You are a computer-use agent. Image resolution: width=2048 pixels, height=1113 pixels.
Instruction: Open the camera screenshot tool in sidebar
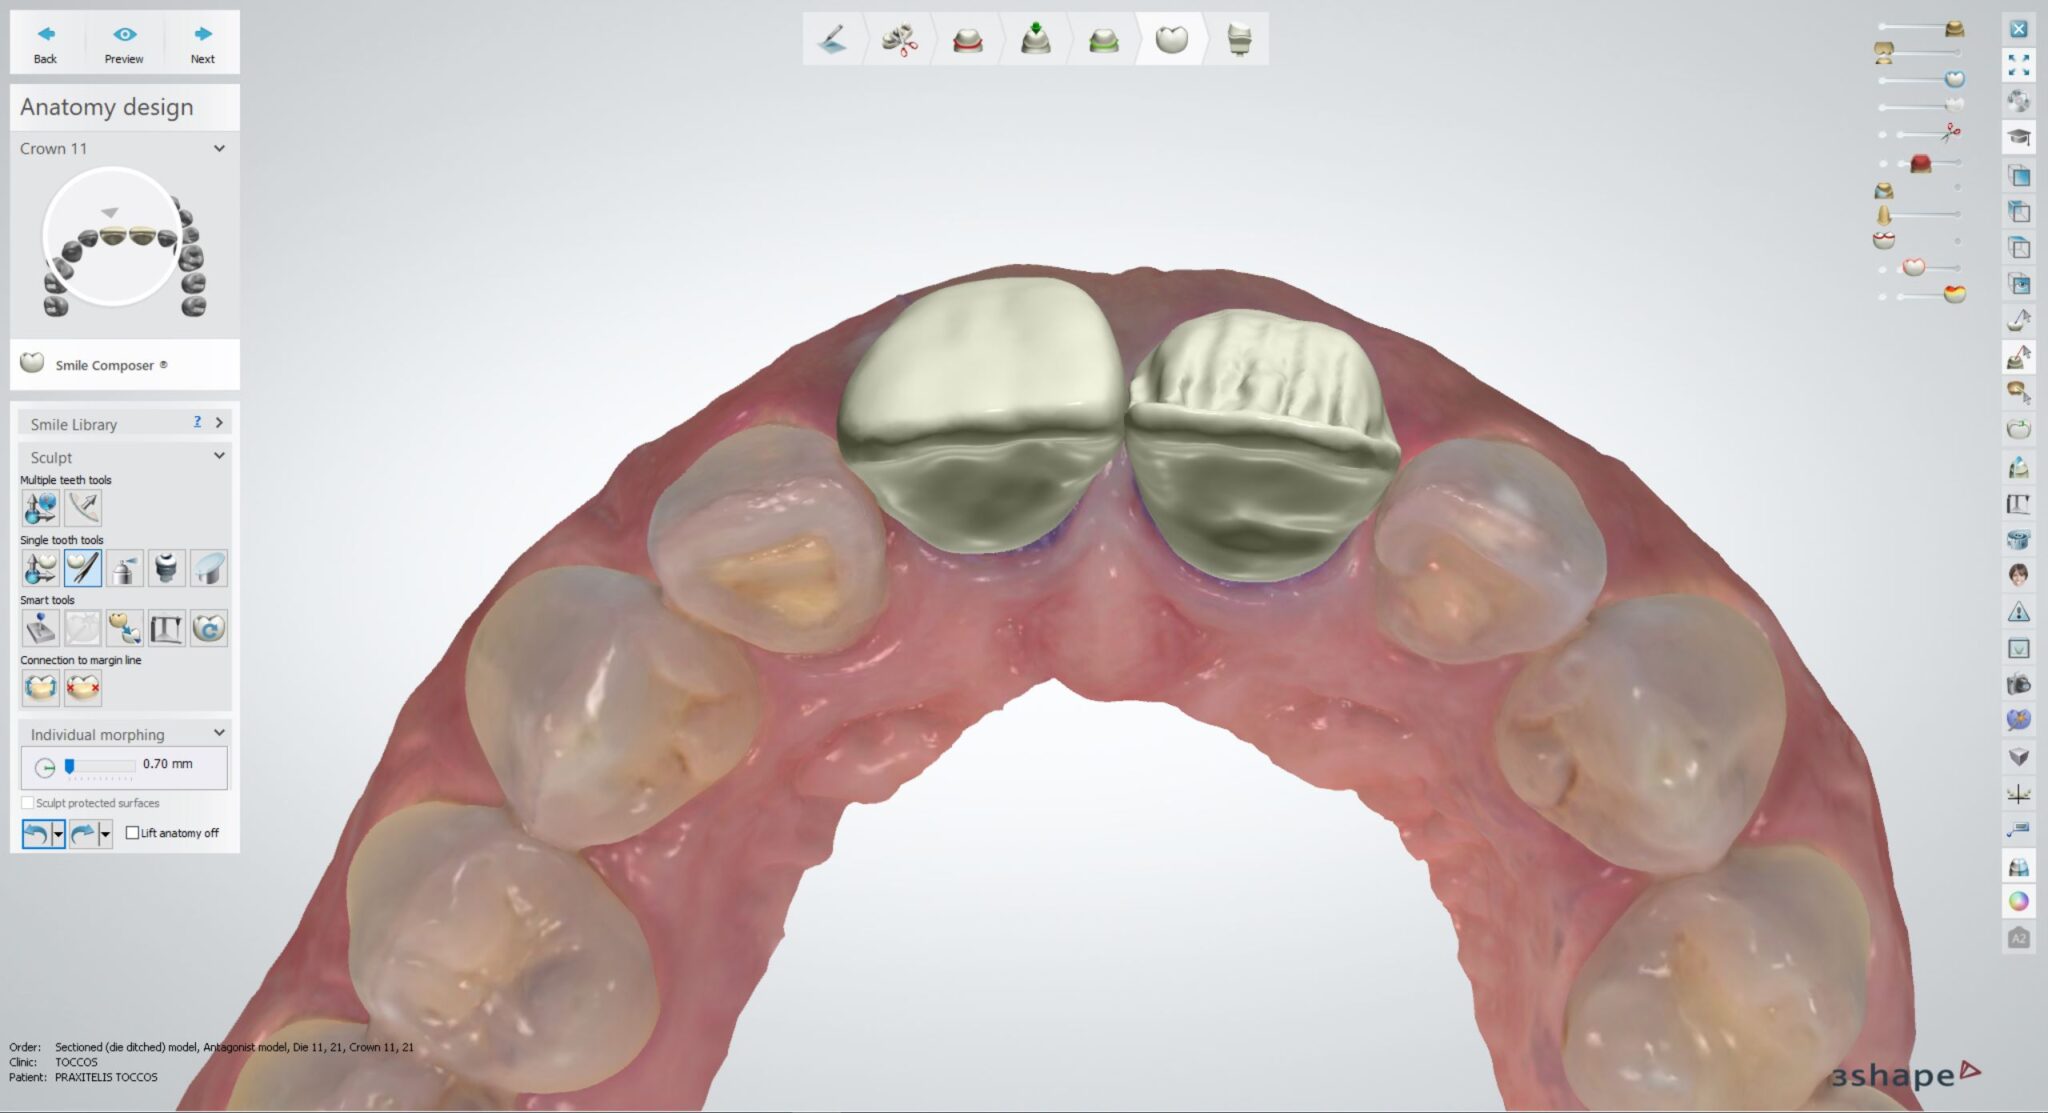pyautogui.click(x=2018, y=684)
